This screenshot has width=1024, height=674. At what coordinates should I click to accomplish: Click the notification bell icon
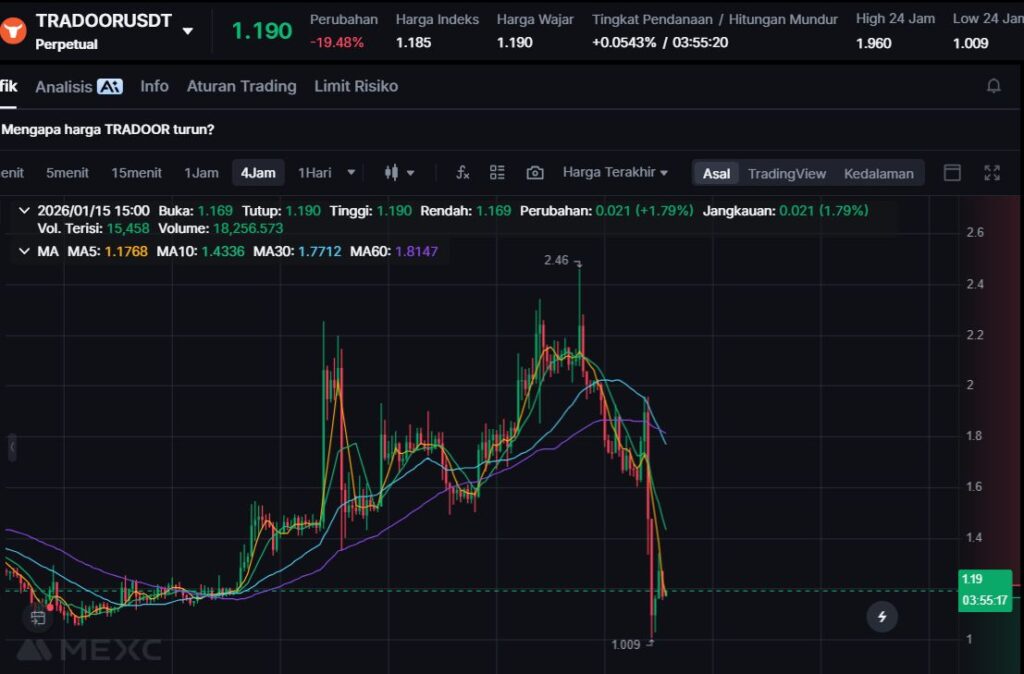993,86
